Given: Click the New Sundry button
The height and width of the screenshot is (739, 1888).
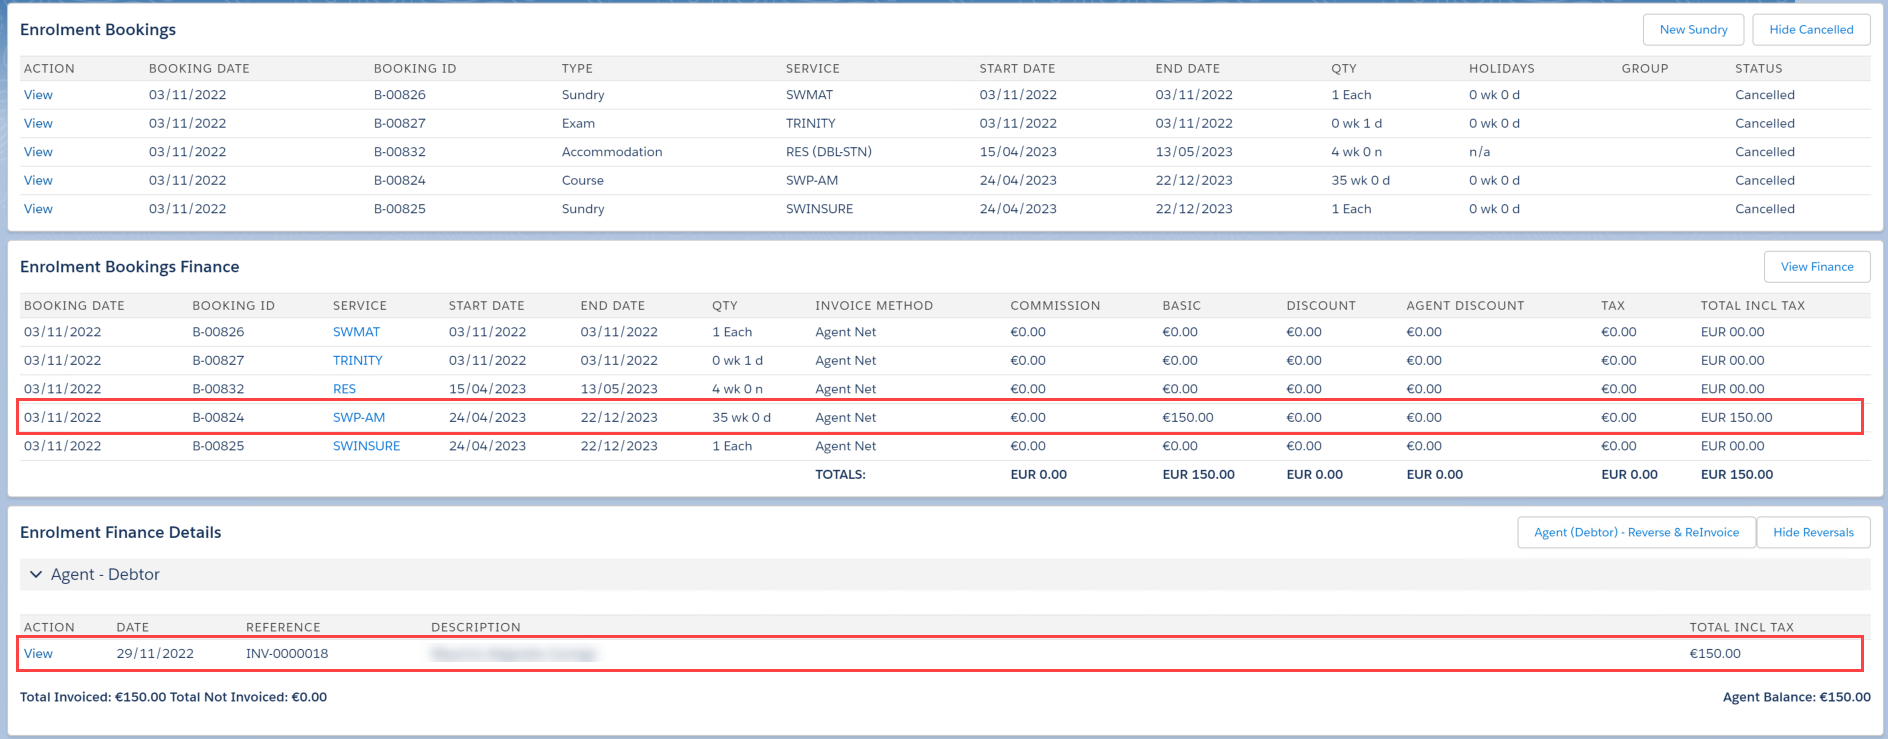Looking at the screenshot, I should coord(1692,30).
